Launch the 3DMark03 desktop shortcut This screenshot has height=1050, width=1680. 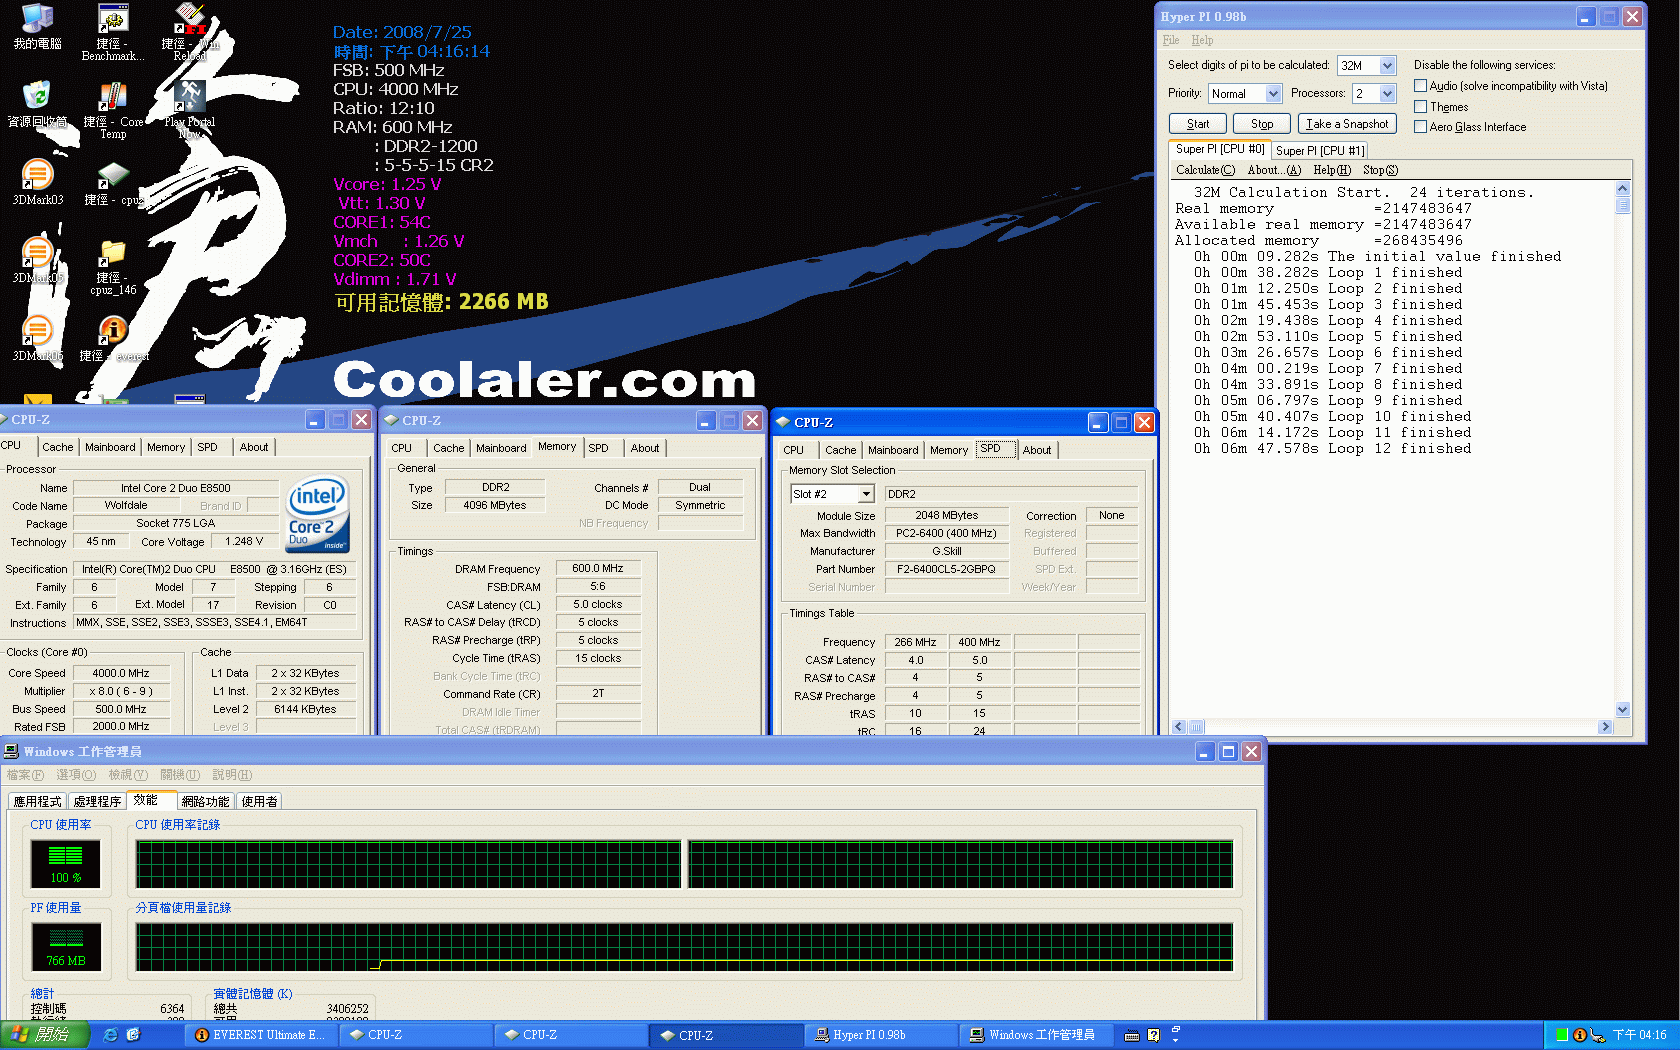point(37,182)
